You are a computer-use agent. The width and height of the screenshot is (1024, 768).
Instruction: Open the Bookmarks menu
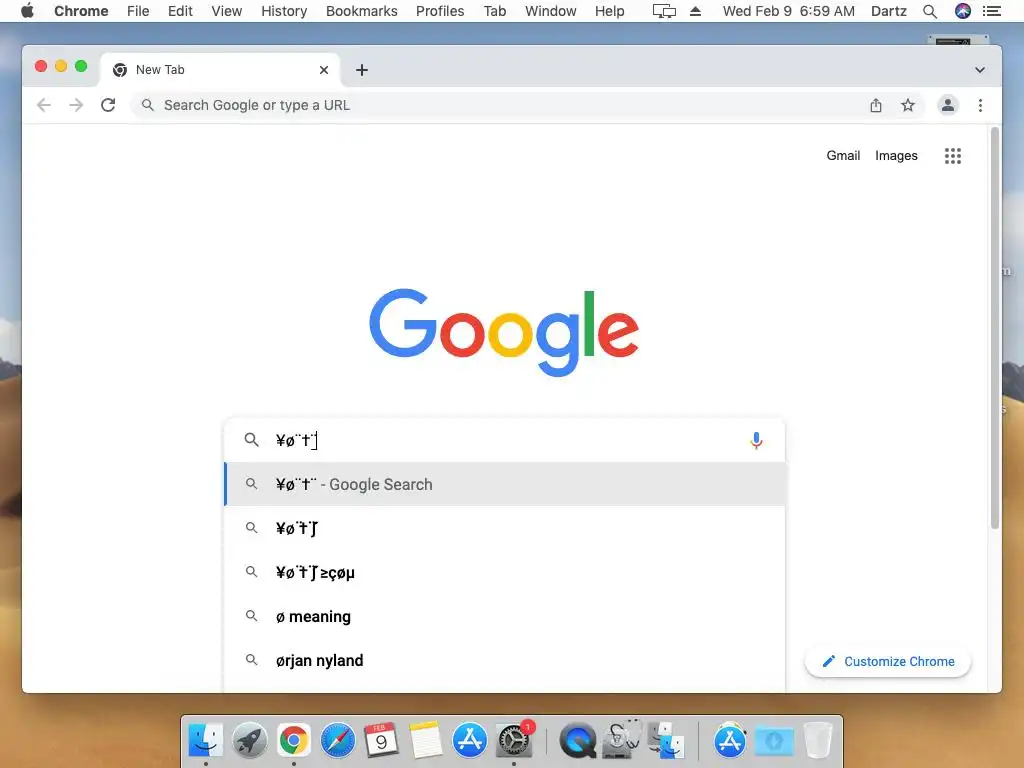pyautogui.click(x=361, y=11)
